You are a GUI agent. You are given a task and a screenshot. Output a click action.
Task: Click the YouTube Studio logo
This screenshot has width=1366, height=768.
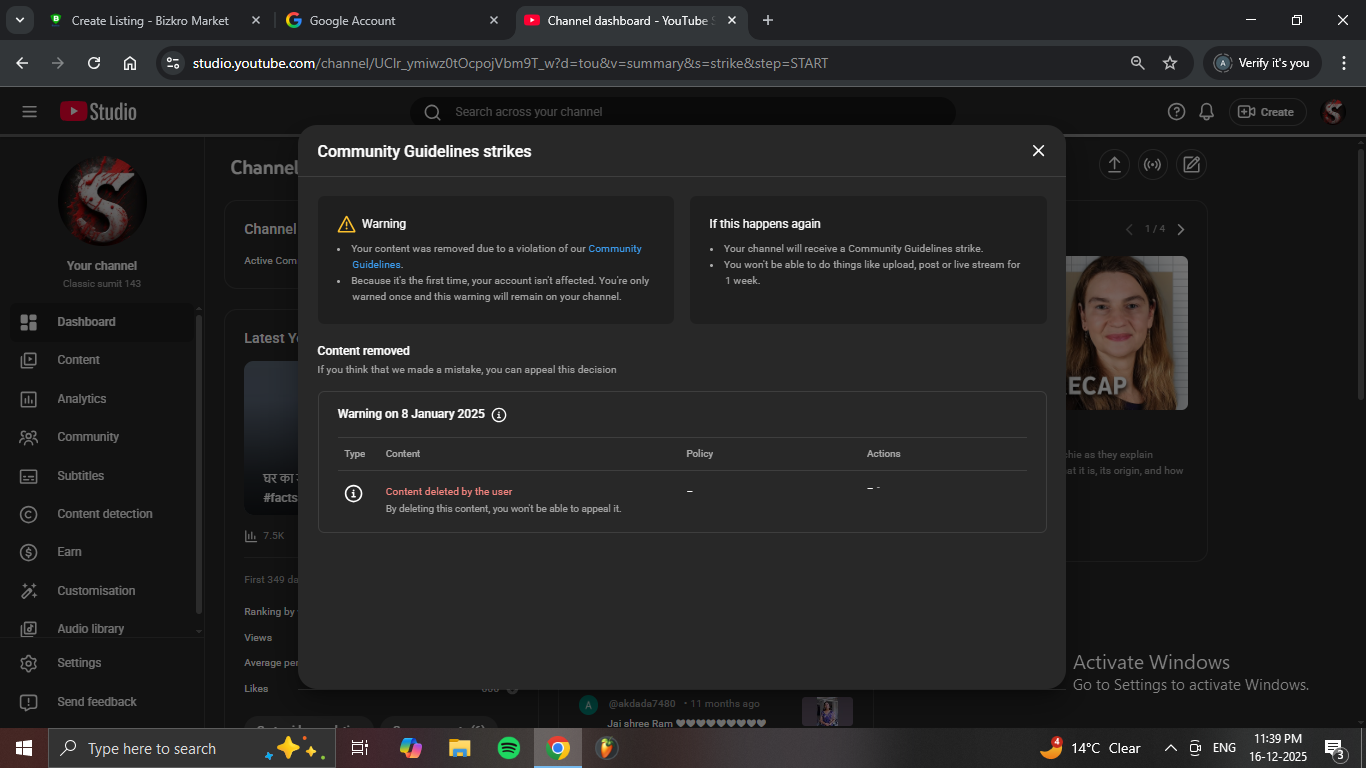click(98, 112)
